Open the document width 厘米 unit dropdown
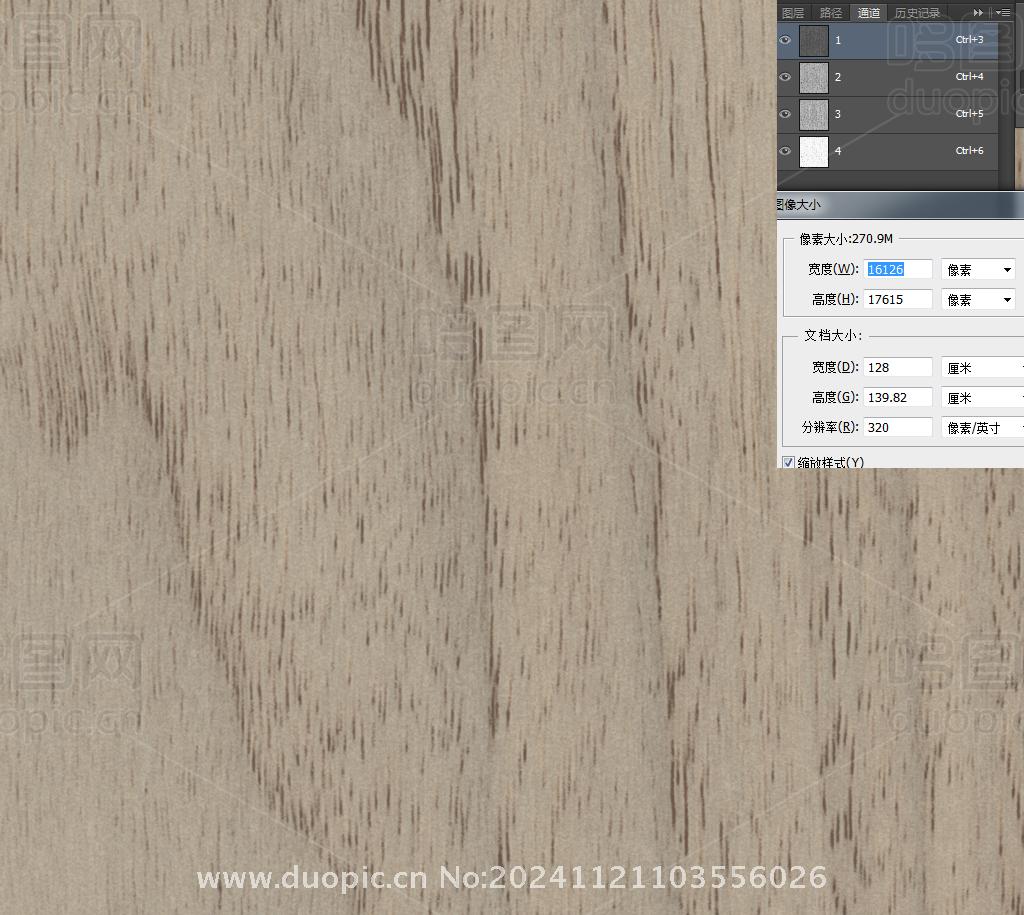The width and height of the screenshot is (1024, 915). (x=982, y=368)
